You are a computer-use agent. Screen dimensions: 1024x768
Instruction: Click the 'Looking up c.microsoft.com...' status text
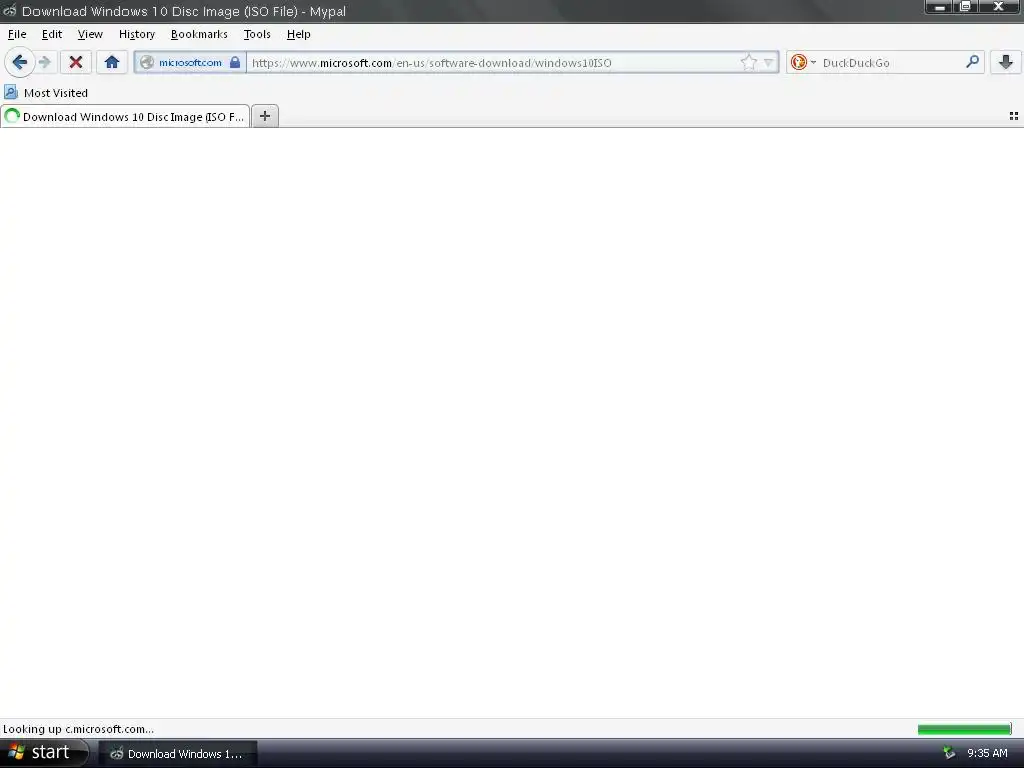(x=78, y=729)
